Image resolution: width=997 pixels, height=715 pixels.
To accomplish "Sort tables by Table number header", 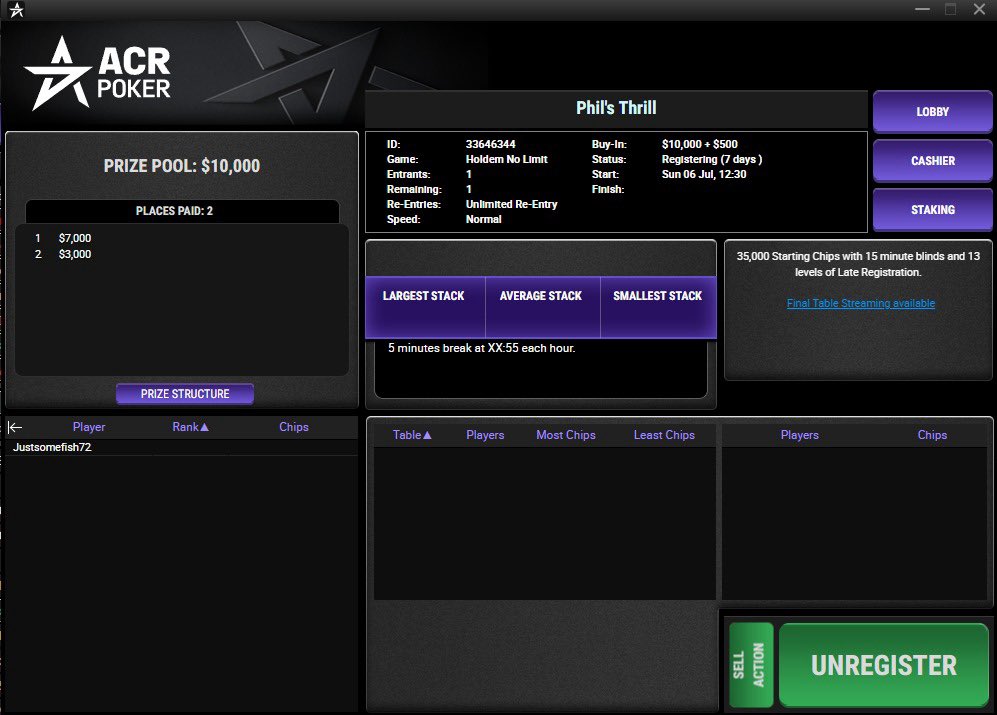I will coord(411,435).
